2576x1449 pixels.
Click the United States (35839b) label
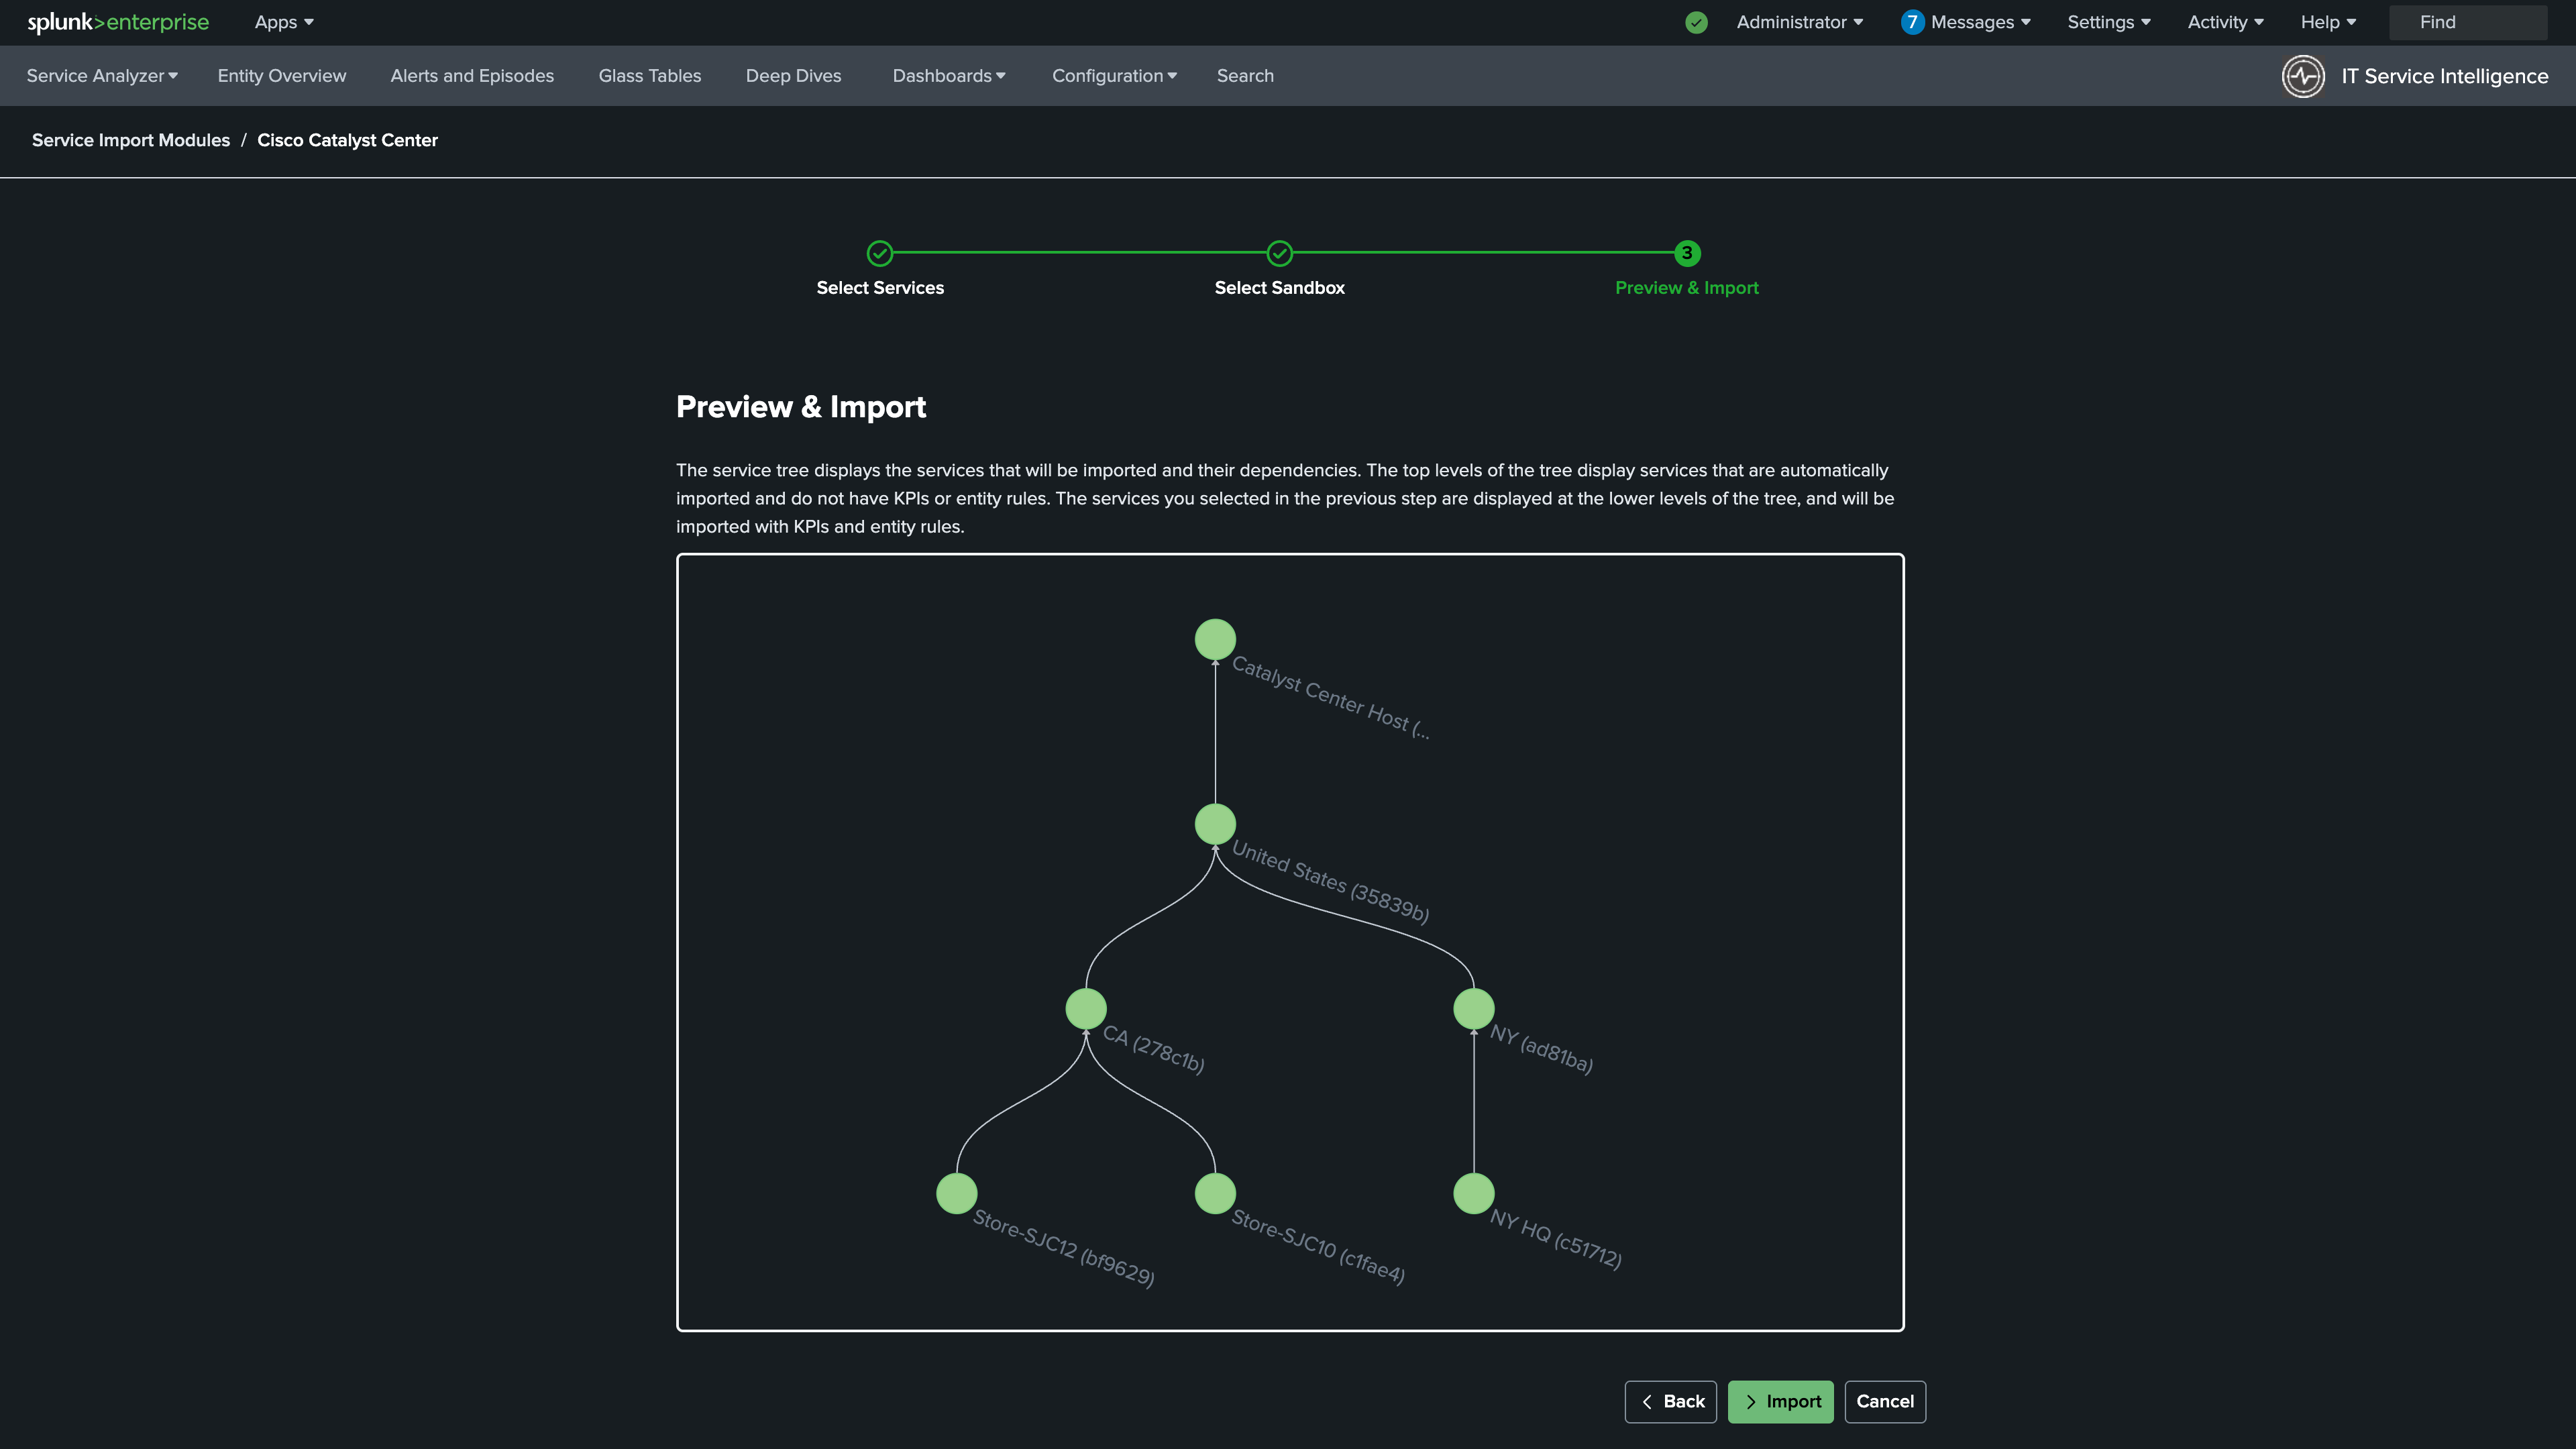pyautogui.click(x=1331, y=882)
